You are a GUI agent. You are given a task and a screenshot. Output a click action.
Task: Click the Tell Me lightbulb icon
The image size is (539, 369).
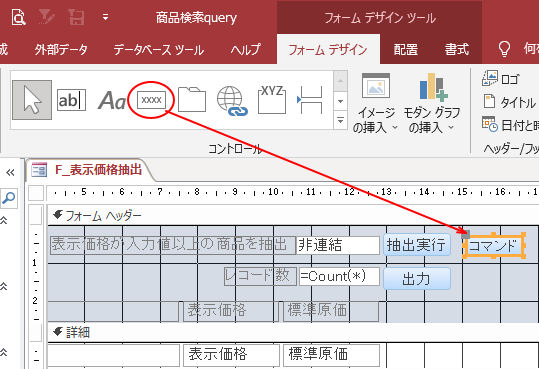click(504, 49)
